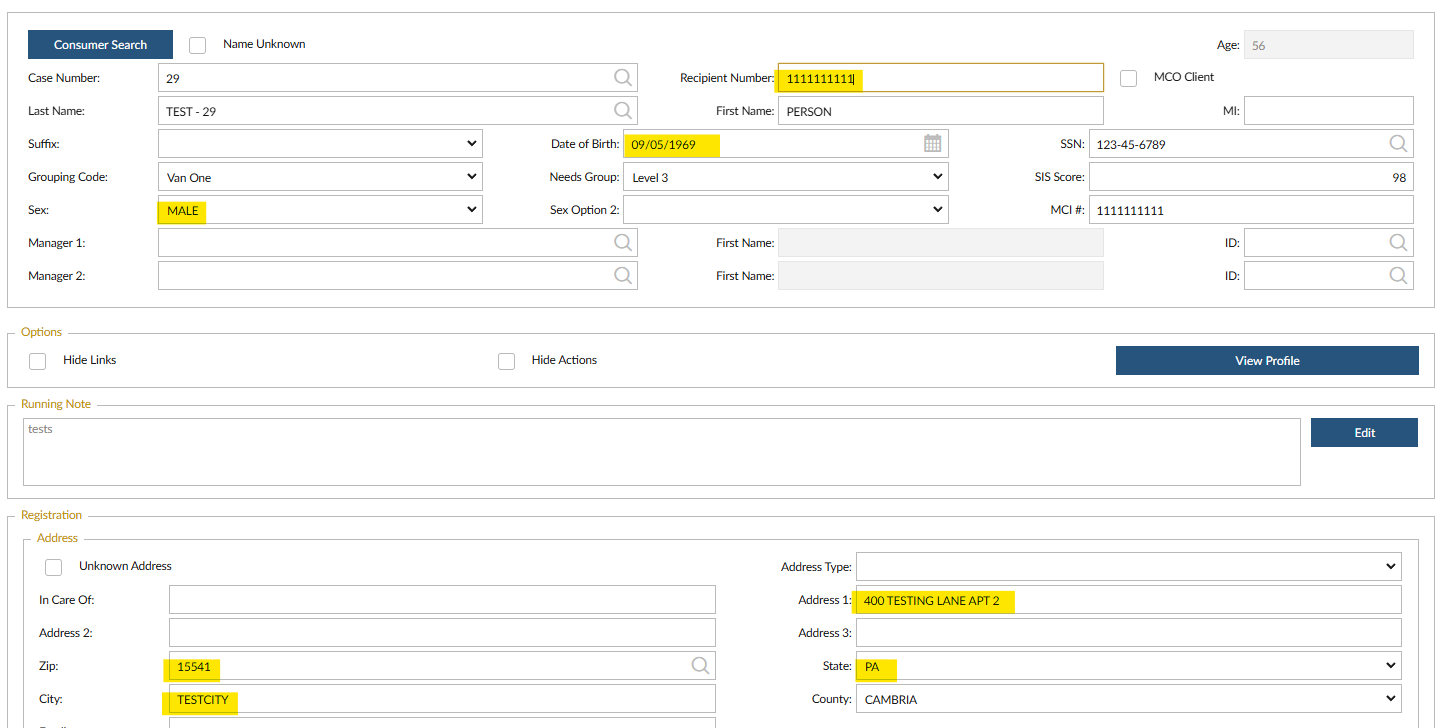
Task: Click the Last Name search magnifier icon
Action: tap(622, 111)
